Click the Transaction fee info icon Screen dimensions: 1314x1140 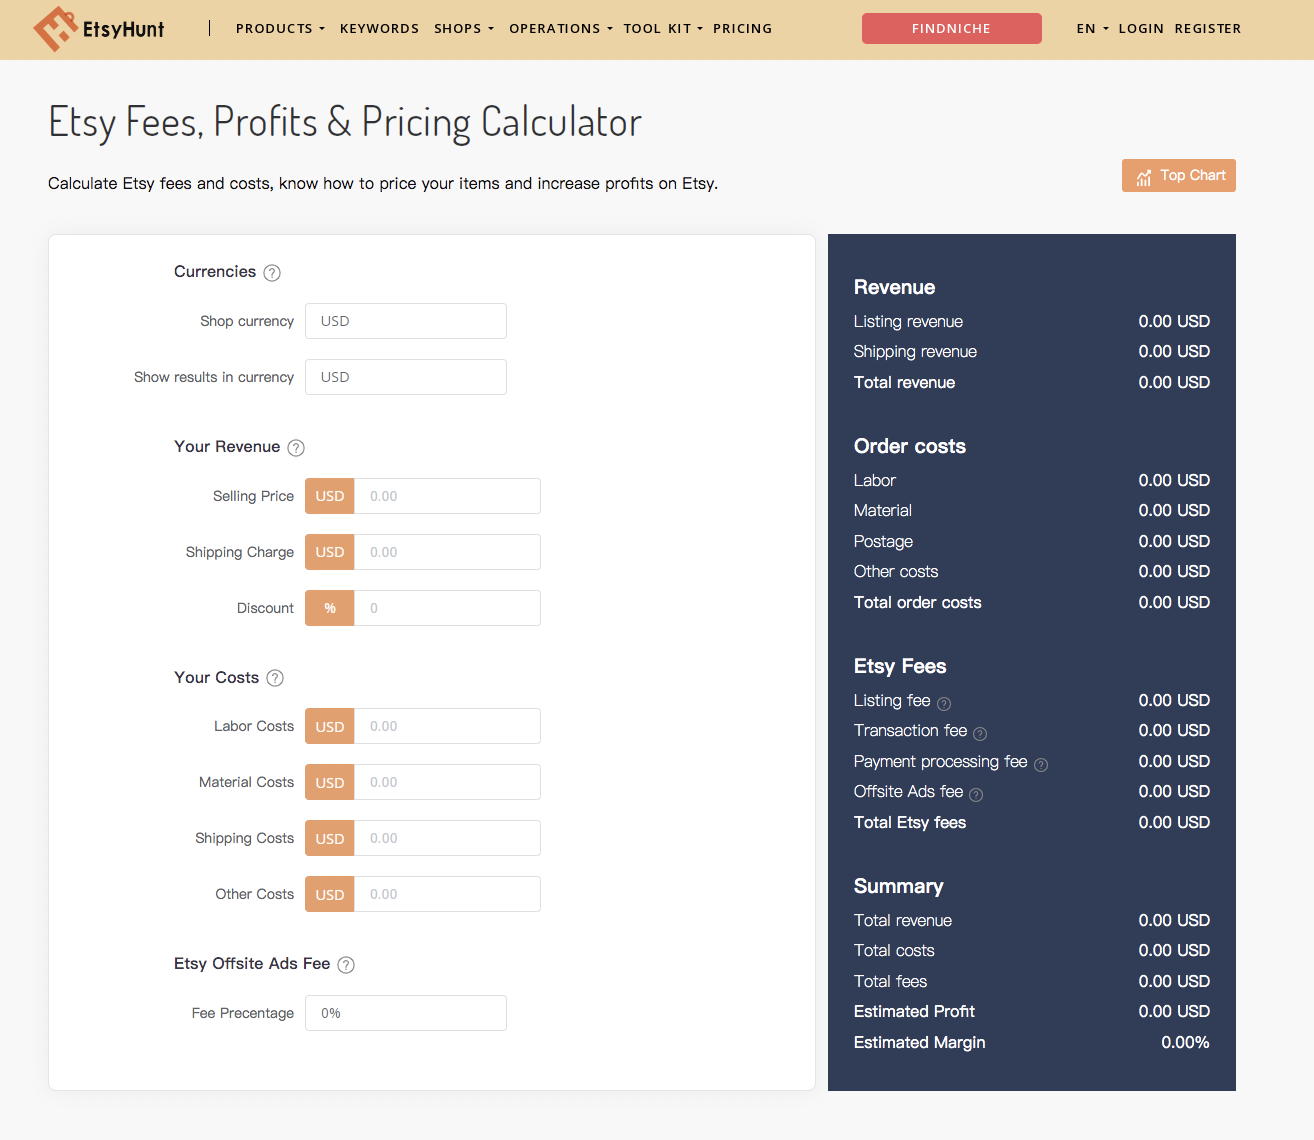pos(980,733)
